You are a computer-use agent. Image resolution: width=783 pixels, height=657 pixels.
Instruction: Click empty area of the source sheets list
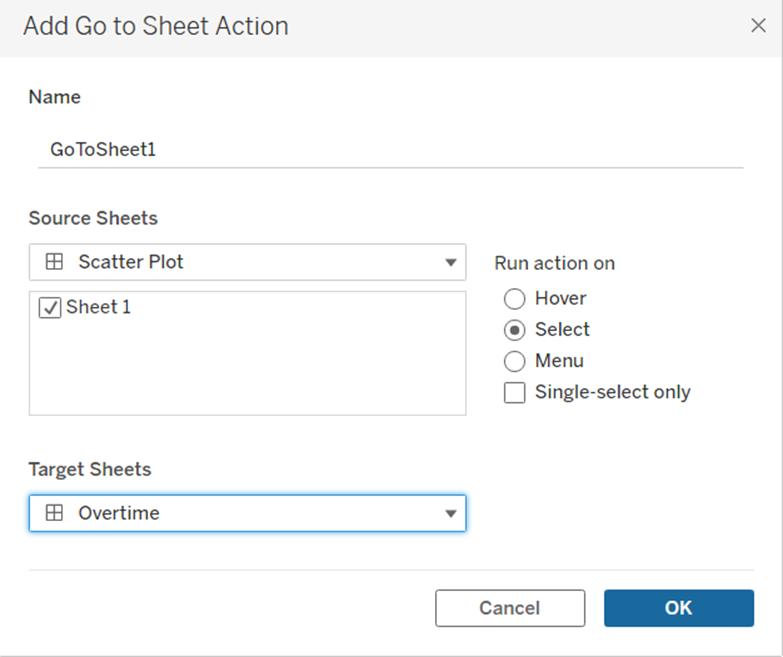(x=247, y=370)
